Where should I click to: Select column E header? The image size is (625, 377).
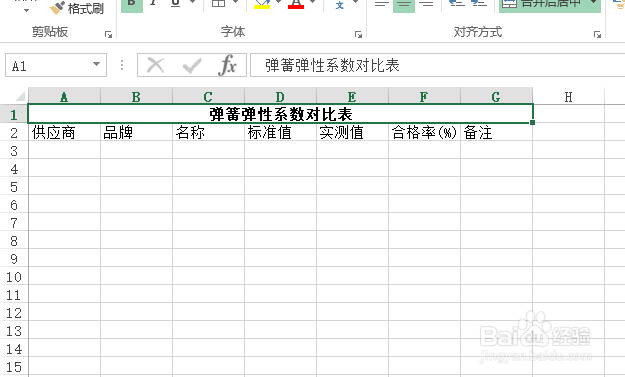click(x=352, y=96)
